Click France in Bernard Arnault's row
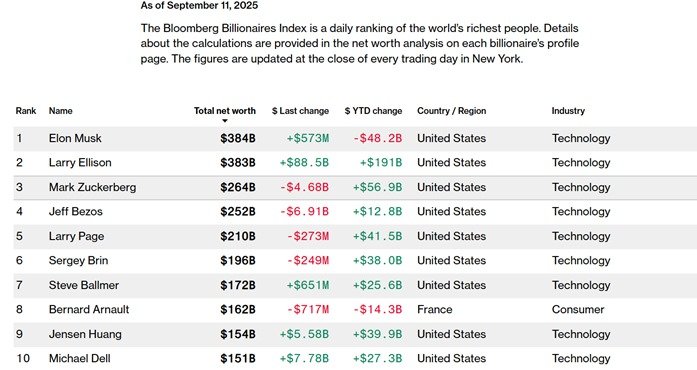Viewport: 697px width, 370px height. coord(435,310)
